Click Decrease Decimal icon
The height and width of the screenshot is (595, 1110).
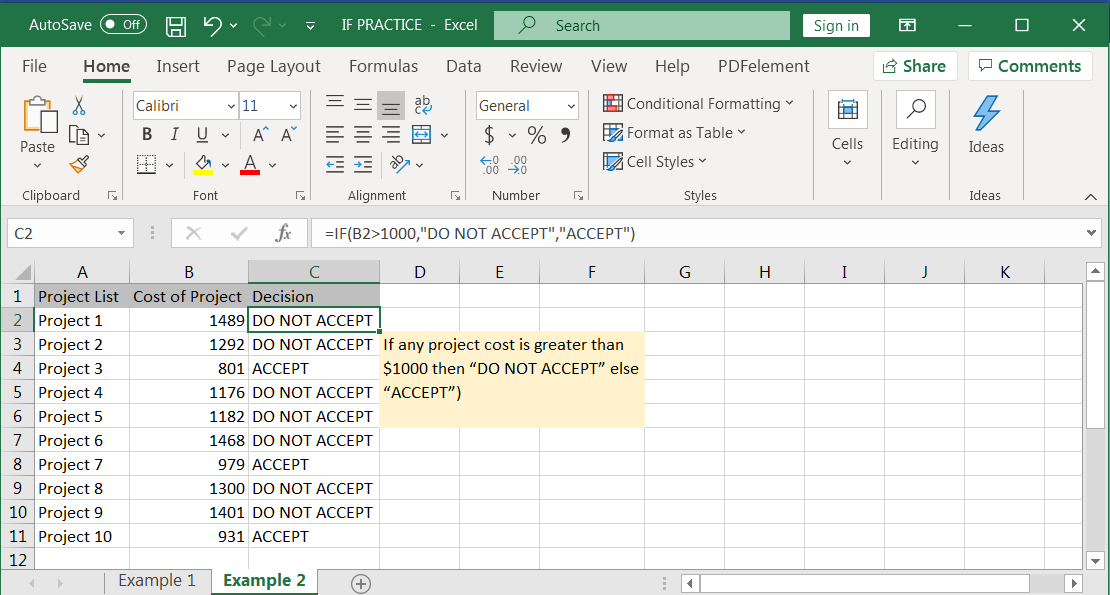tap(518, 166)
